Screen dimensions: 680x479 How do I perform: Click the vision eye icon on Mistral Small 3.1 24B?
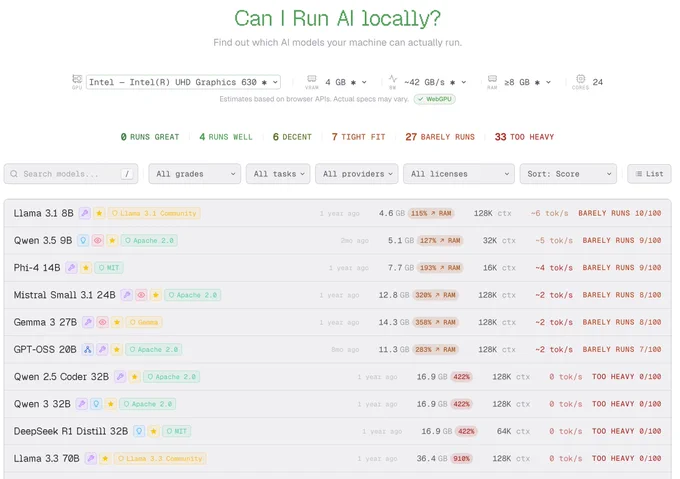pyautogui.click(x=141, y=295)
